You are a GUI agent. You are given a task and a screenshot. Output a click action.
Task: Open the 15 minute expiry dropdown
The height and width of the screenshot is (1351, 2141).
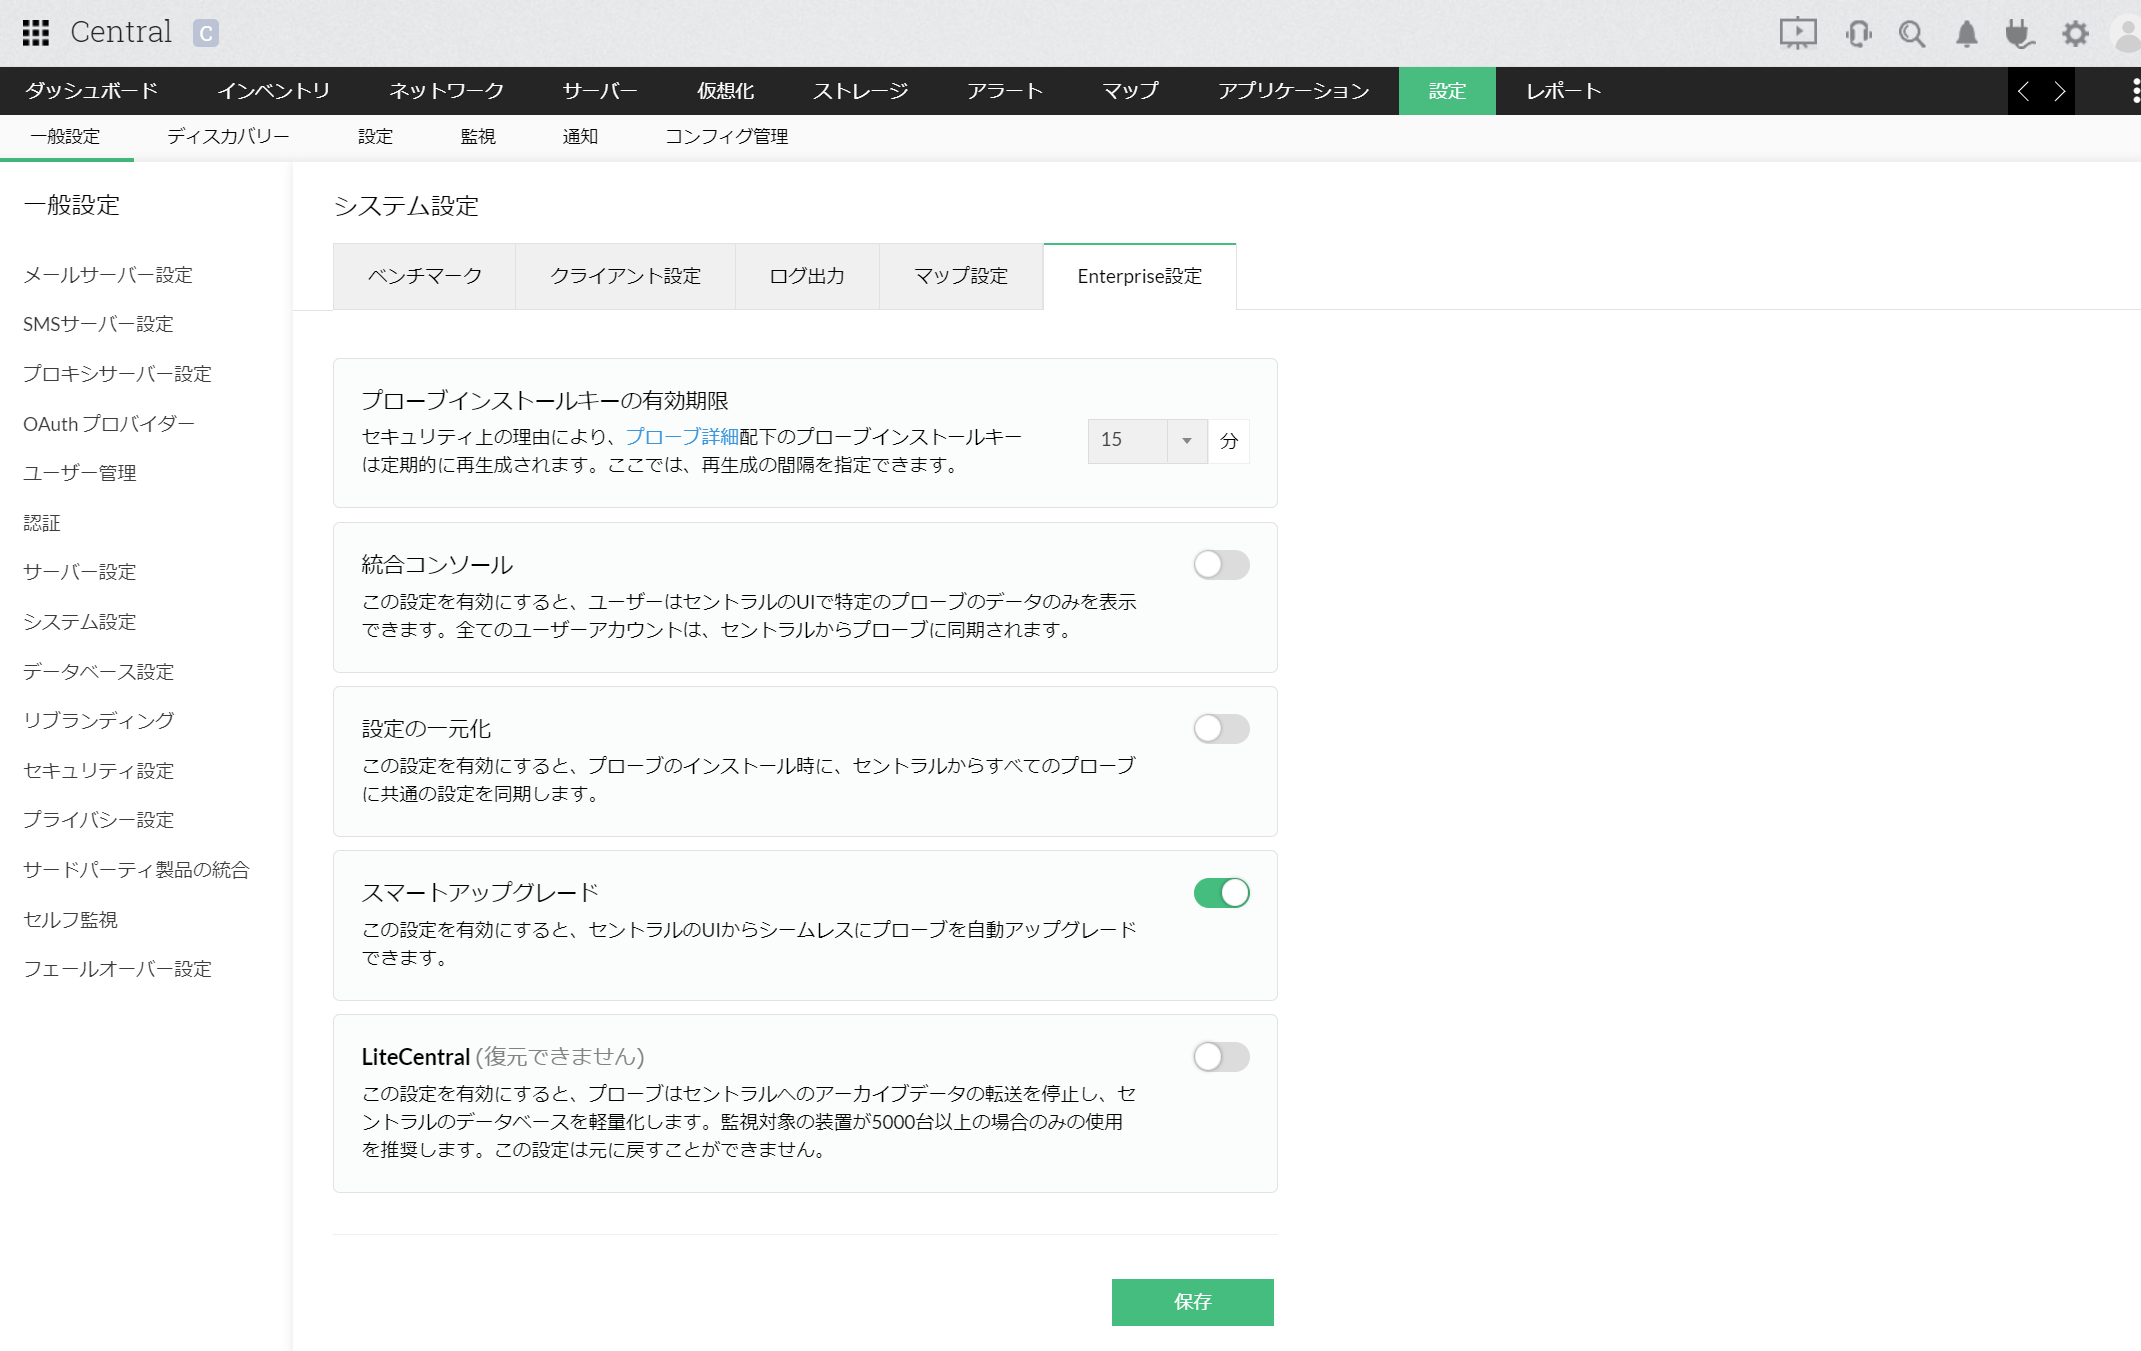click(x=1147, y=441)
